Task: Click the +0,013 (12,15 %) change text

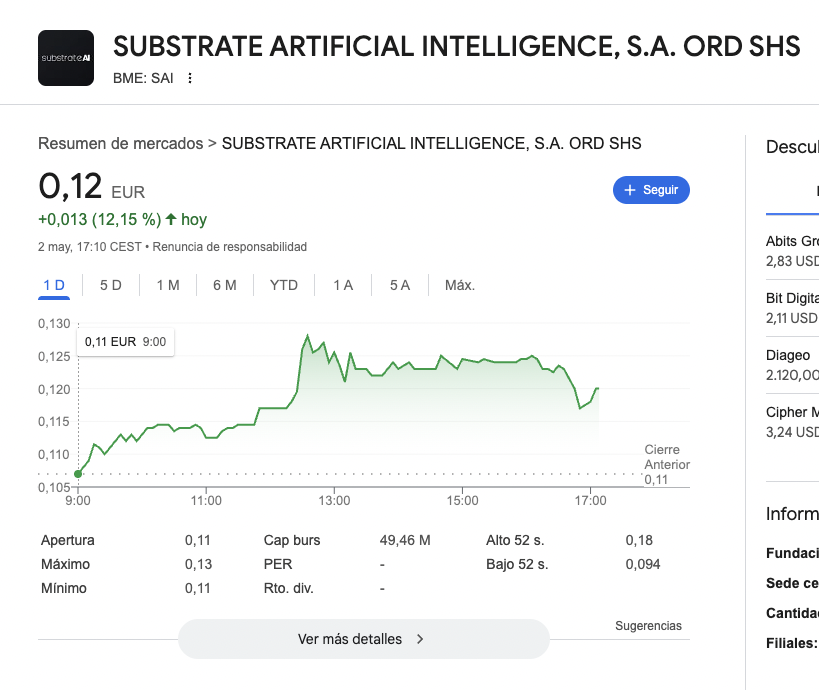Action: pos(99,219)
